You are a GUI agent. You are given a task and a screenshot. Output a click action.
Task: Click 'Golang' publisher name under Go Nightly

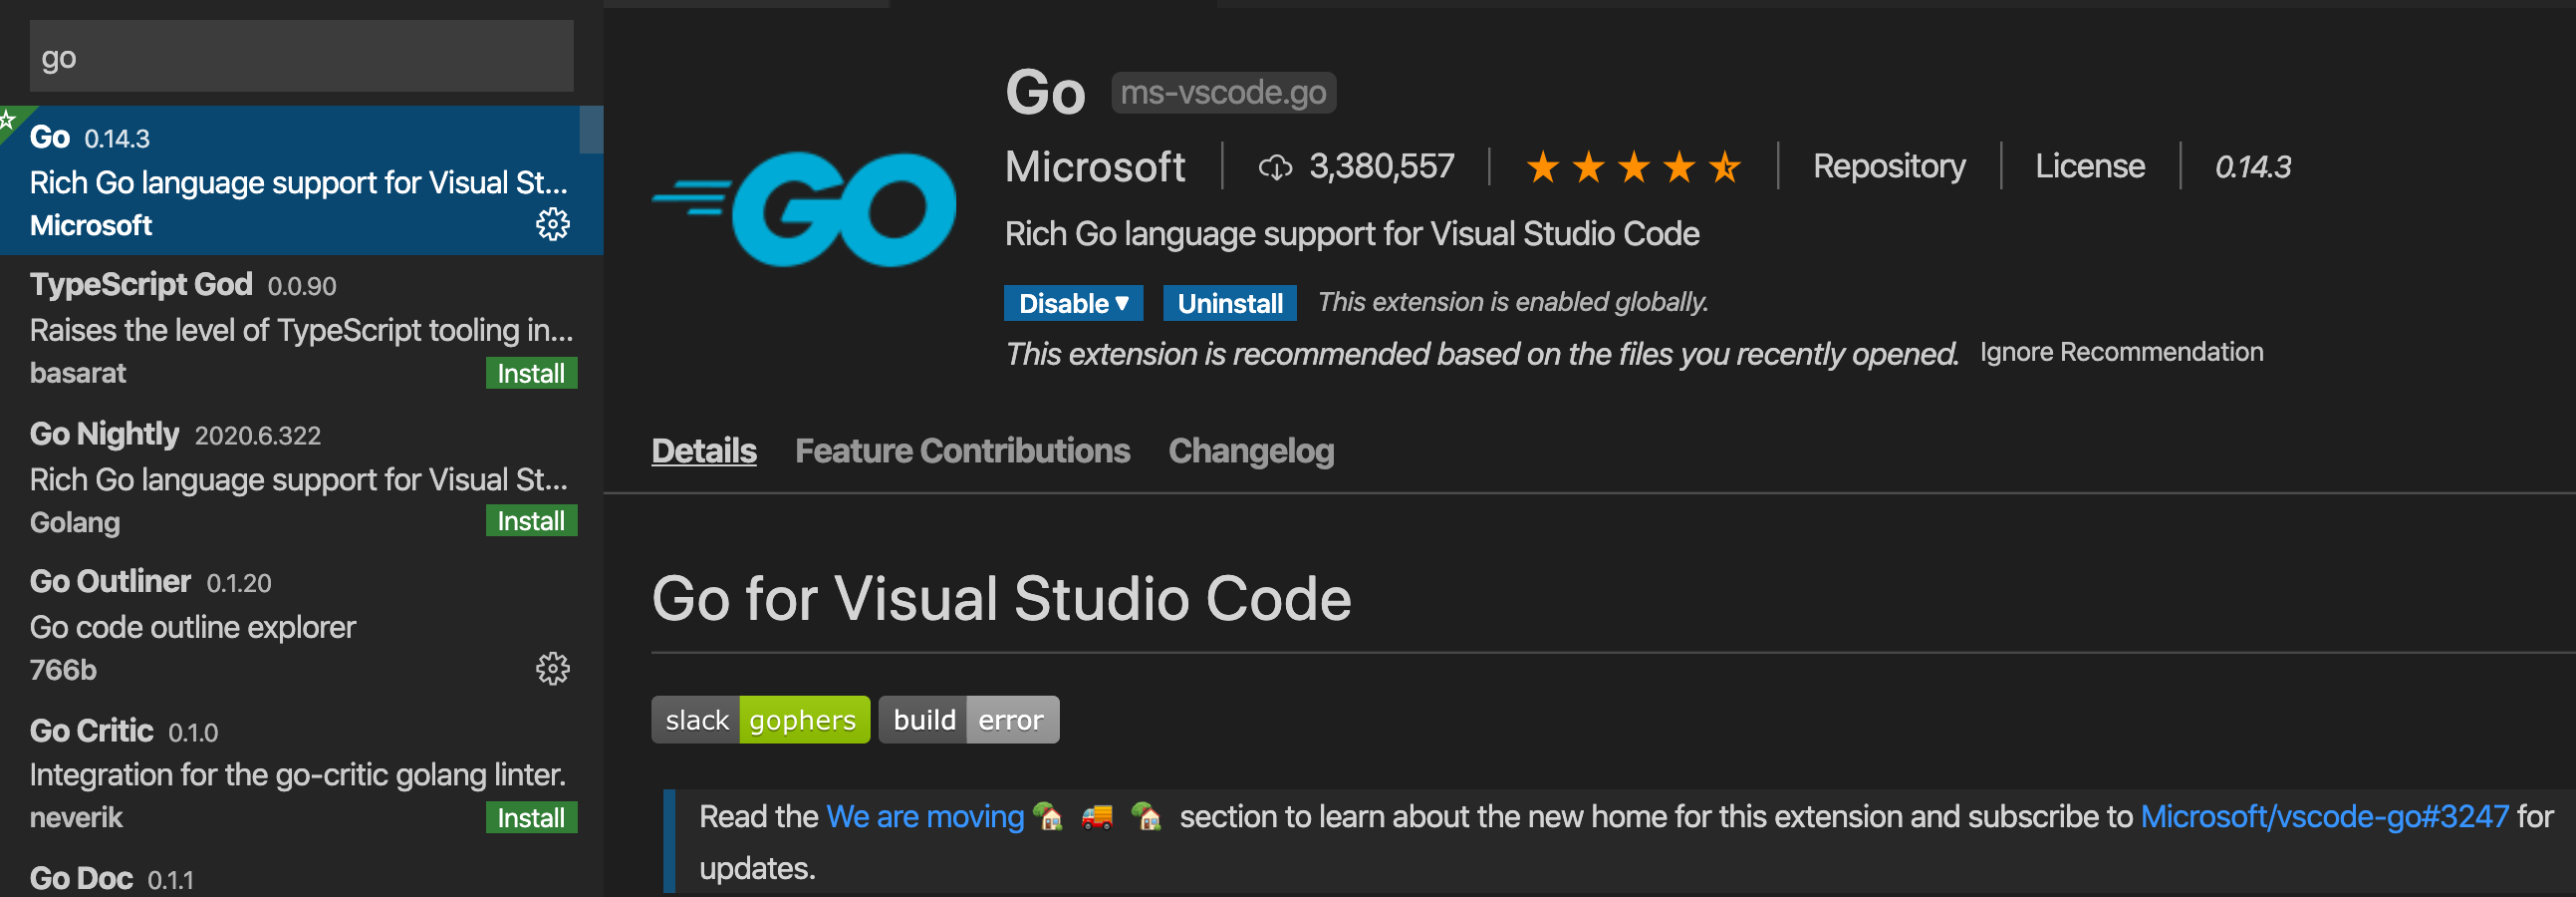75,523
